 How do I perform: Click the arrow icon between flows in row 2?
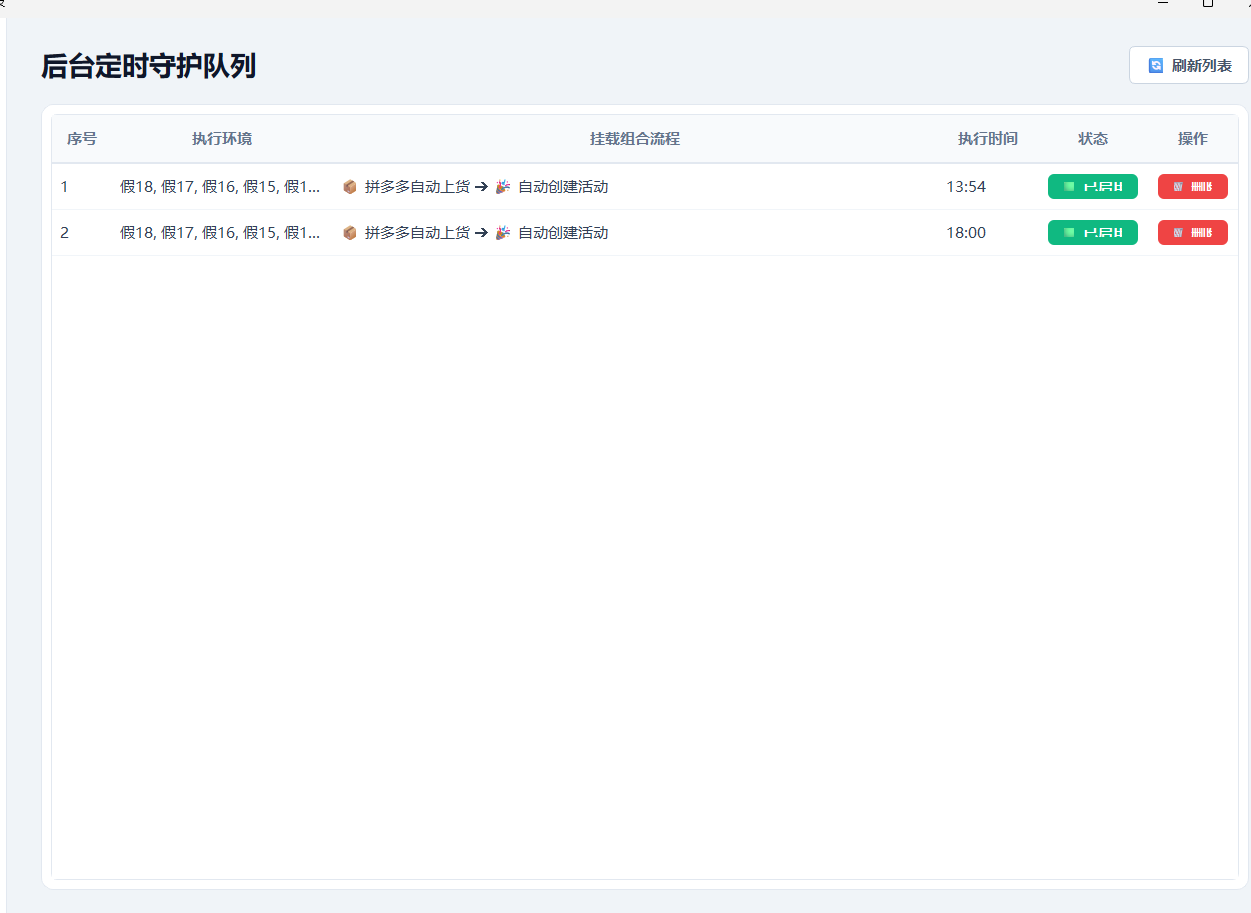[481, 233]
